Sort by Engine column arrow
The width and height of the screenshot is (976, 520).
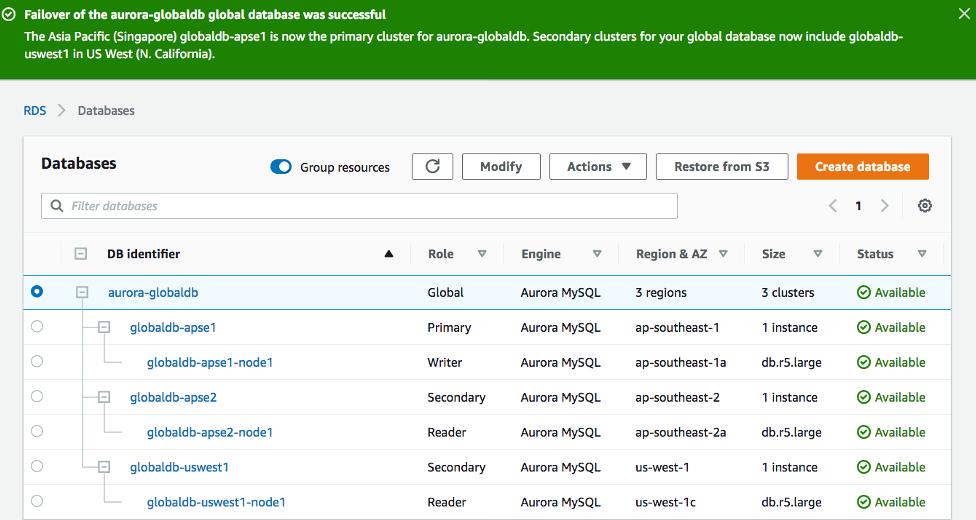click(597, 253)
